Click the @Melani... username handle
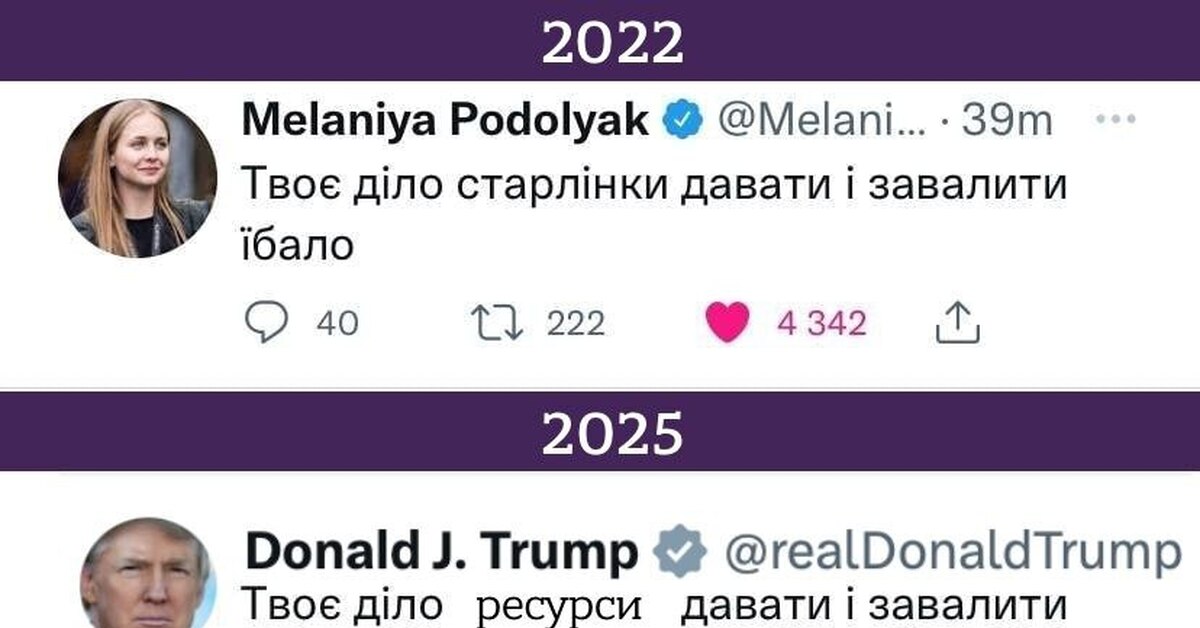The height and width of the screenshot is (628, 1200). tap(821, 120)
